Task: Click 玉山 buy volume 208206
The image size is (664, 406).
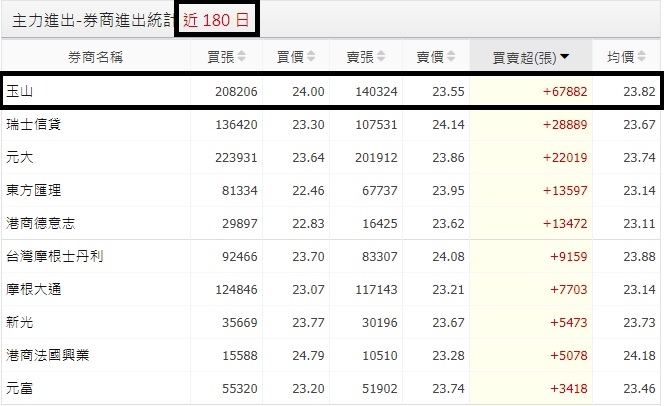Action: (236, 91)
